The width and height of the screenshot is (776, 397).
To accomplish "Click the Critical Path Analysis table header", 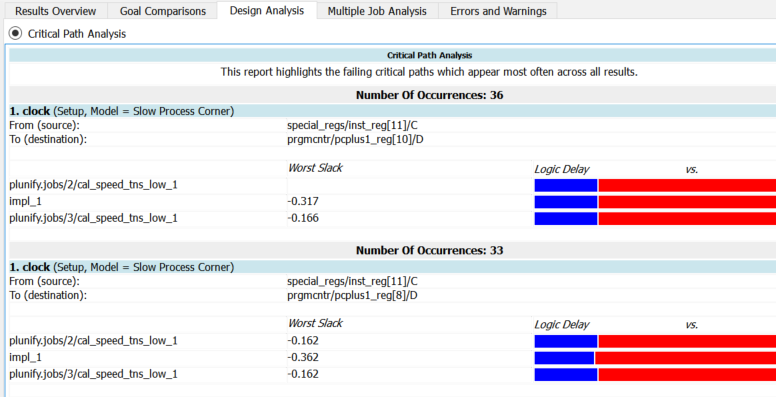I will [x=429, y=55].
